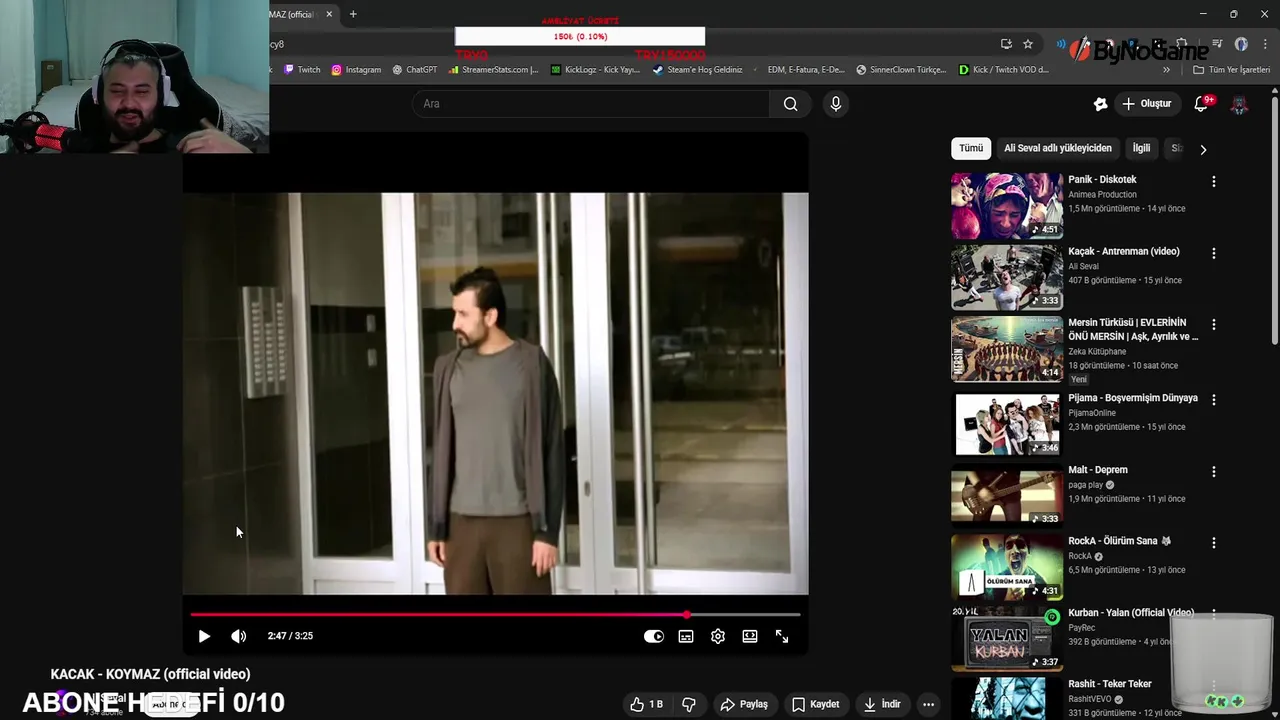Screen dimensions: 1280x720
Task: Like the video (1 B)
Action: point(646,704)
